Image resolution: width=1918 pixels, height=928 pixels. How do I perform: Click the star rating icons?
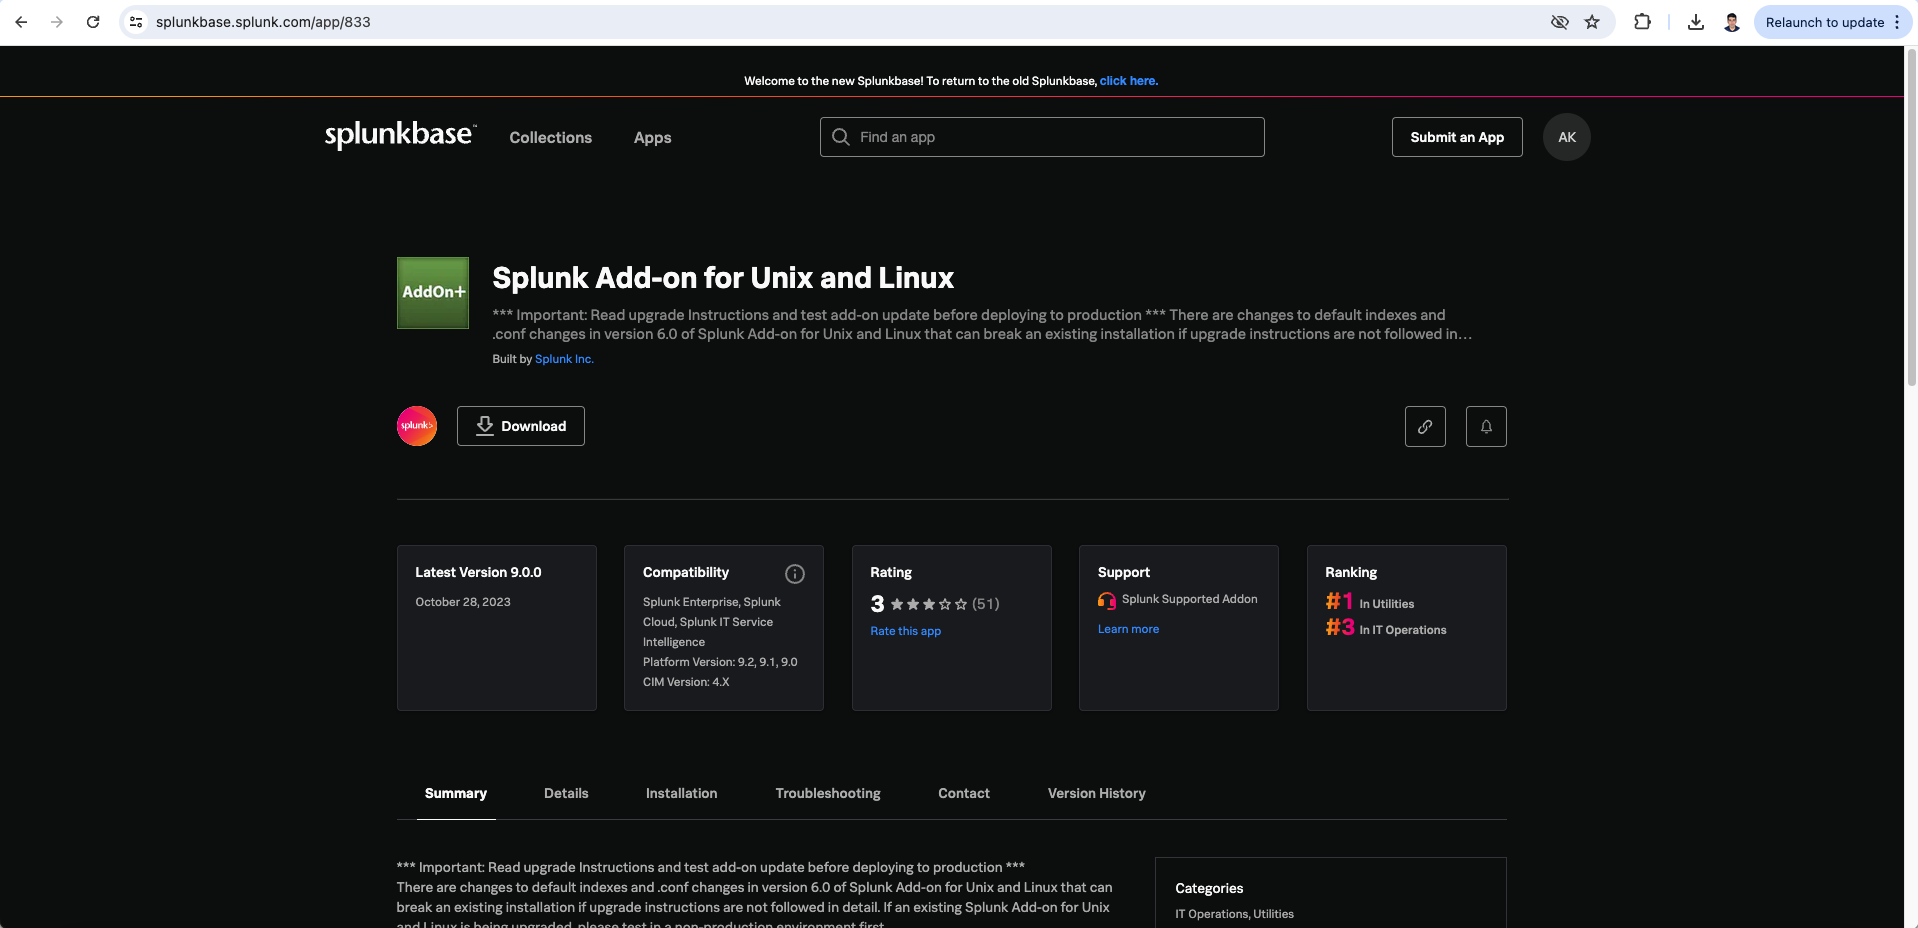929,604
